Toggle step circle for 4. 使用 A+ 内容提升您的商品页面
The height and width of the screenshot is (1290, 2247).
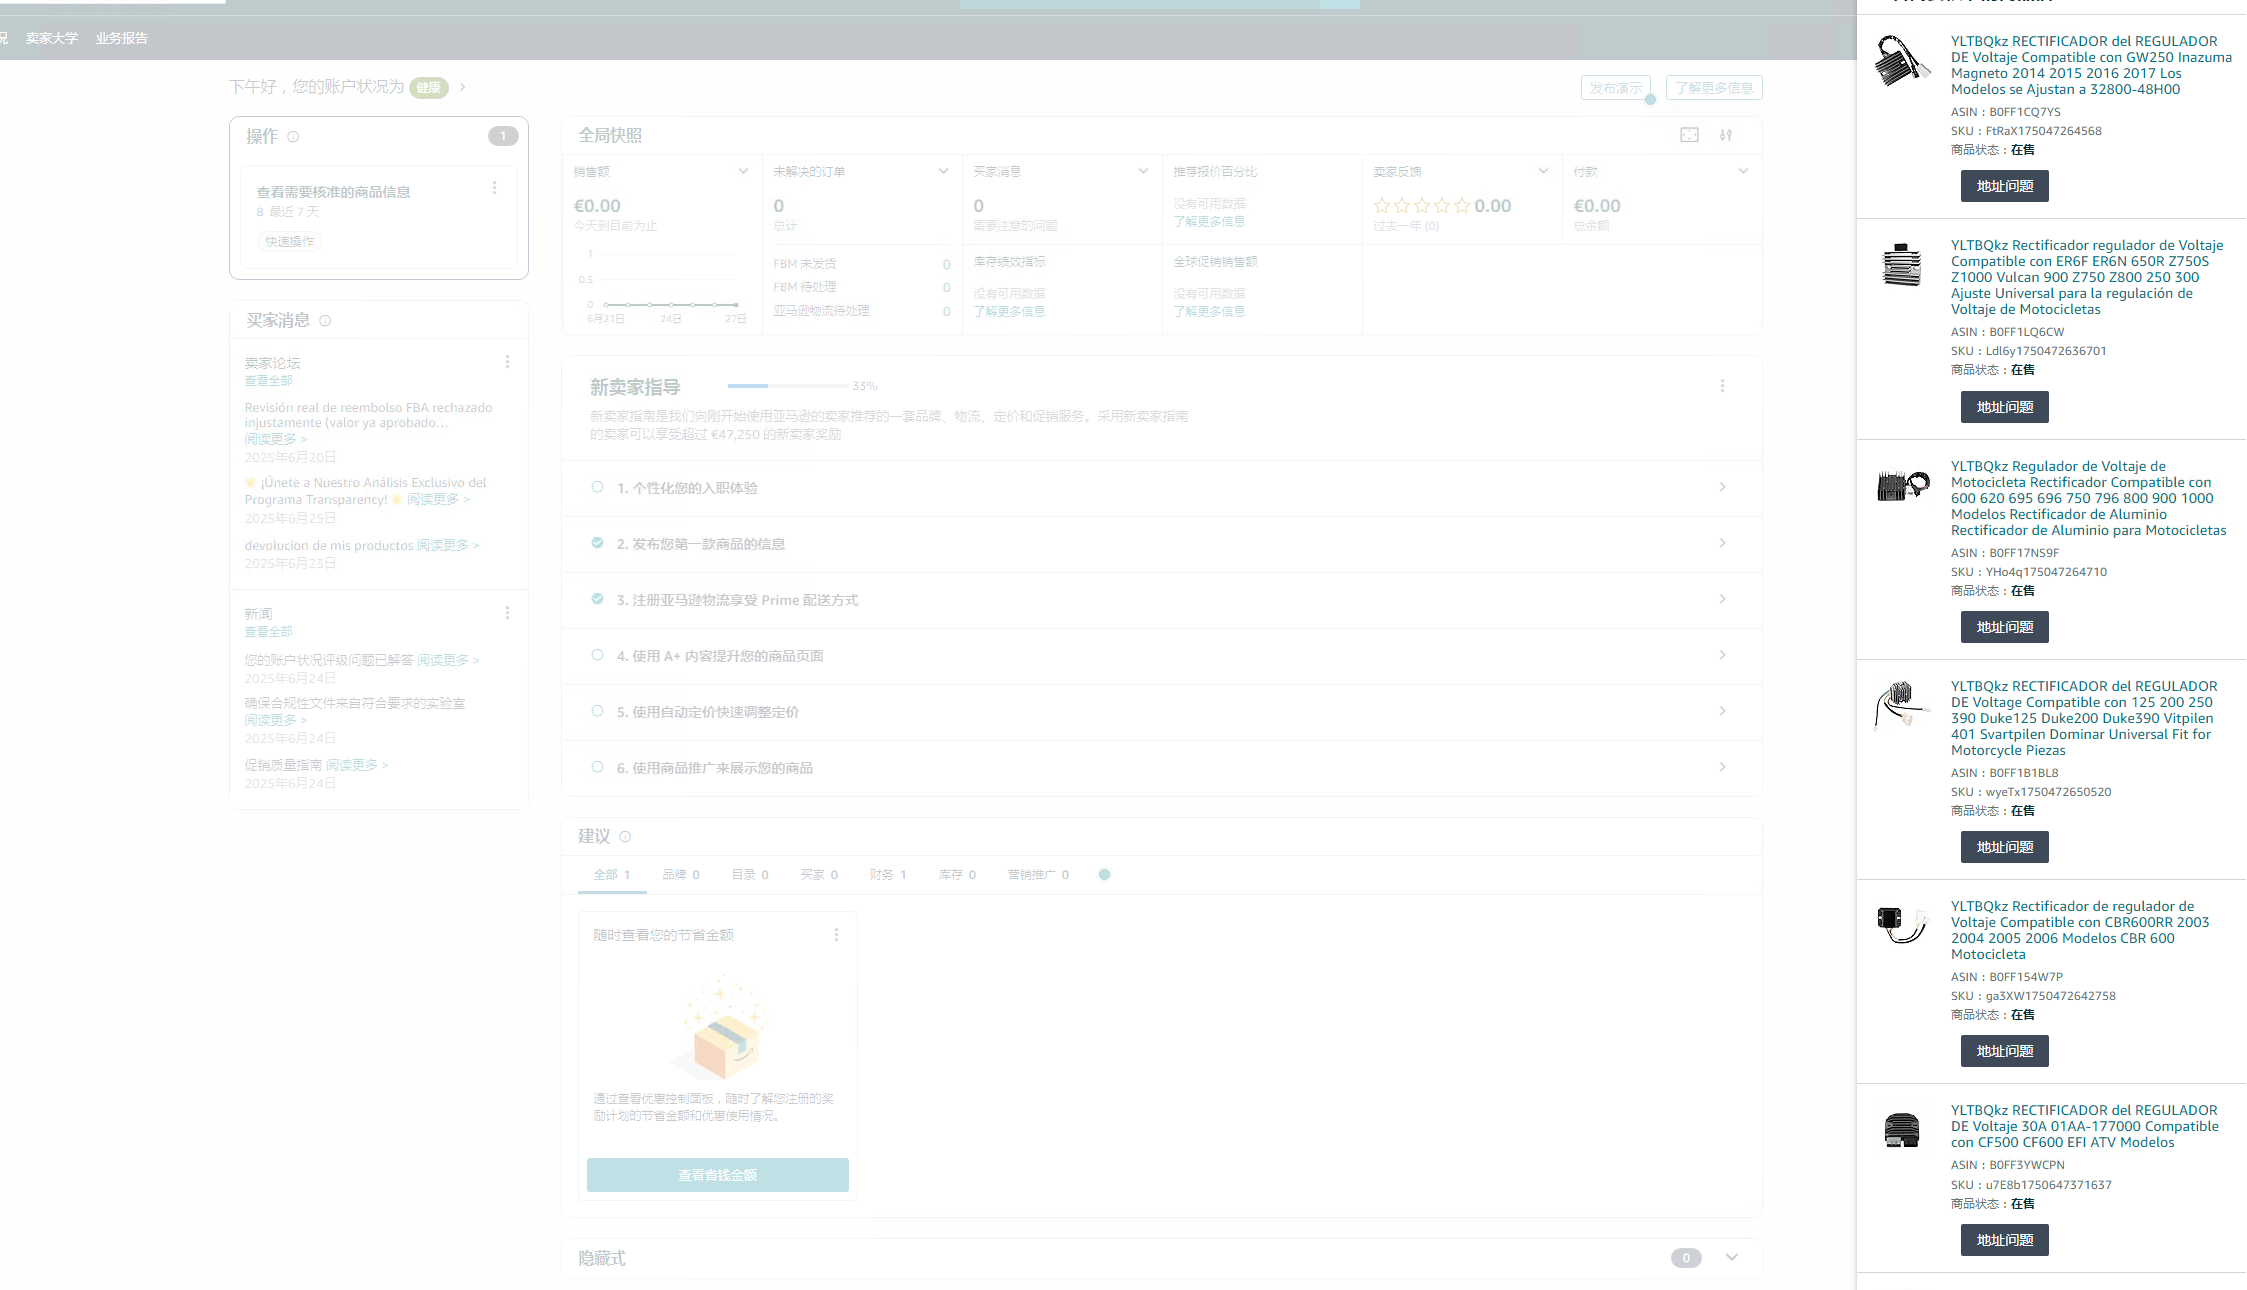pyautogui.click(x=597, y=655)
